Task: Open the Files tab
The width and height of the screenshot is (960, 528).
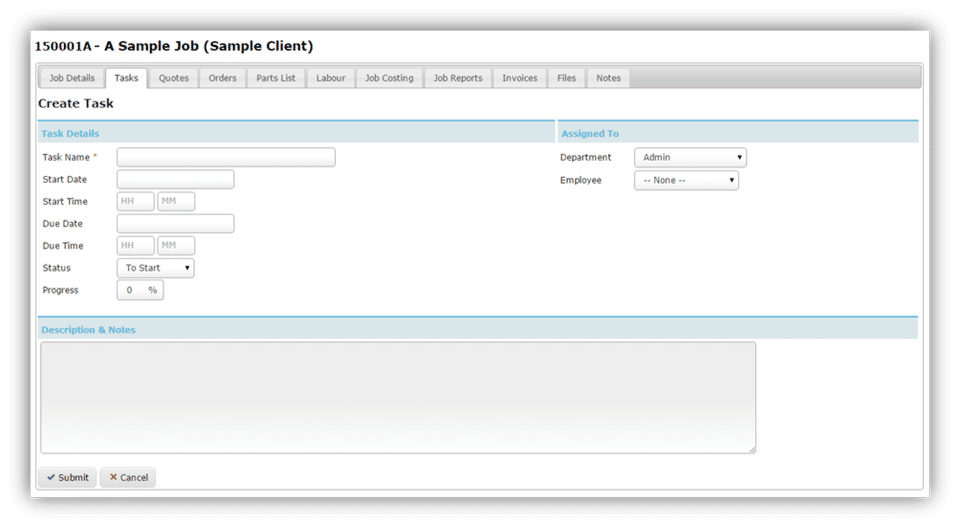Action: (566, 78)
